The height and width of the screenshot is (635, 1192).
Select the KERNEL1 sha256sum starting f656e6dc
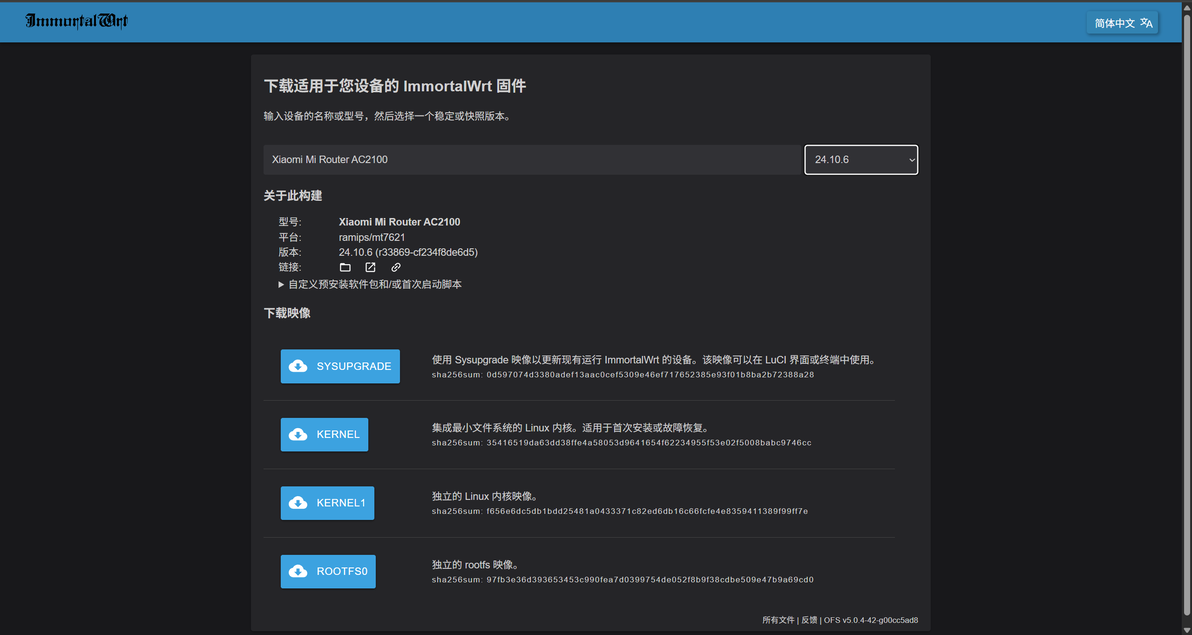[620, 512]
